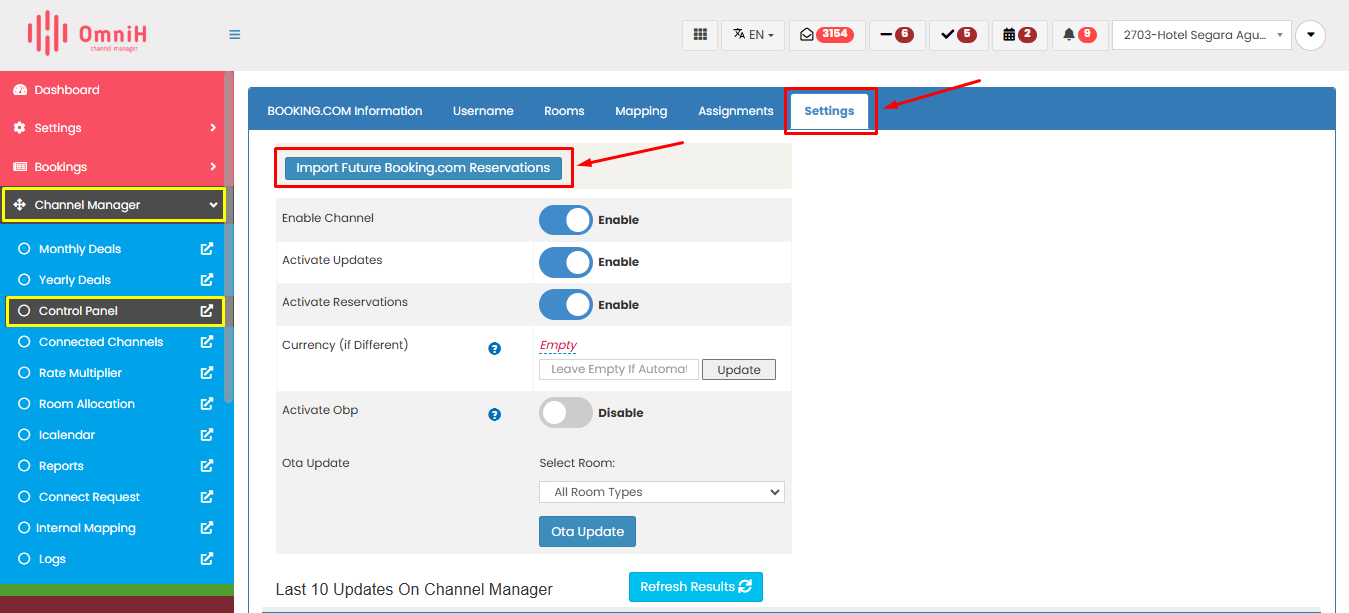This screenshot has width=1349, height=613.
Task: Select Internal Mapping in sidebar
Action: [86, 528]
